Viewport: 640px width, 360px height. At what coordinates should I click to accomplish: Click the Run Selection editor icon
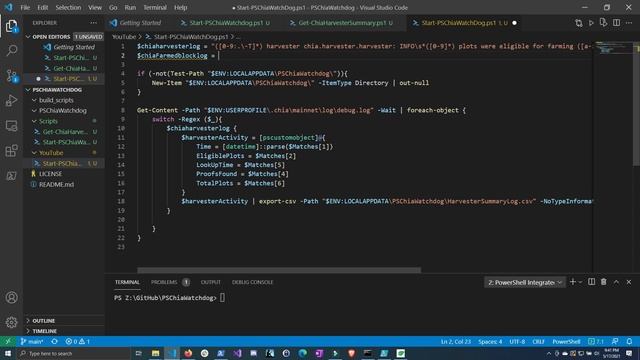tap(603, 23)
